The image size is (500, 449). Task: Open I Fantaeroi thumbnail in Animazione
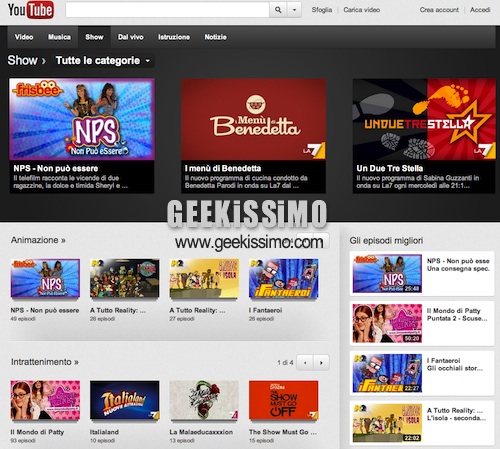tap(284, 278)
